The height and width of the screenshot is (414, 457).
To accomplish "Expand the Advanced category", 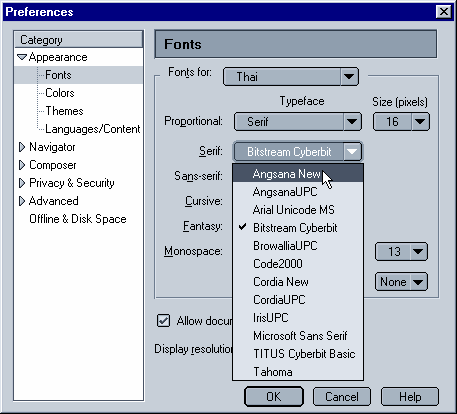I will [22, 201].
